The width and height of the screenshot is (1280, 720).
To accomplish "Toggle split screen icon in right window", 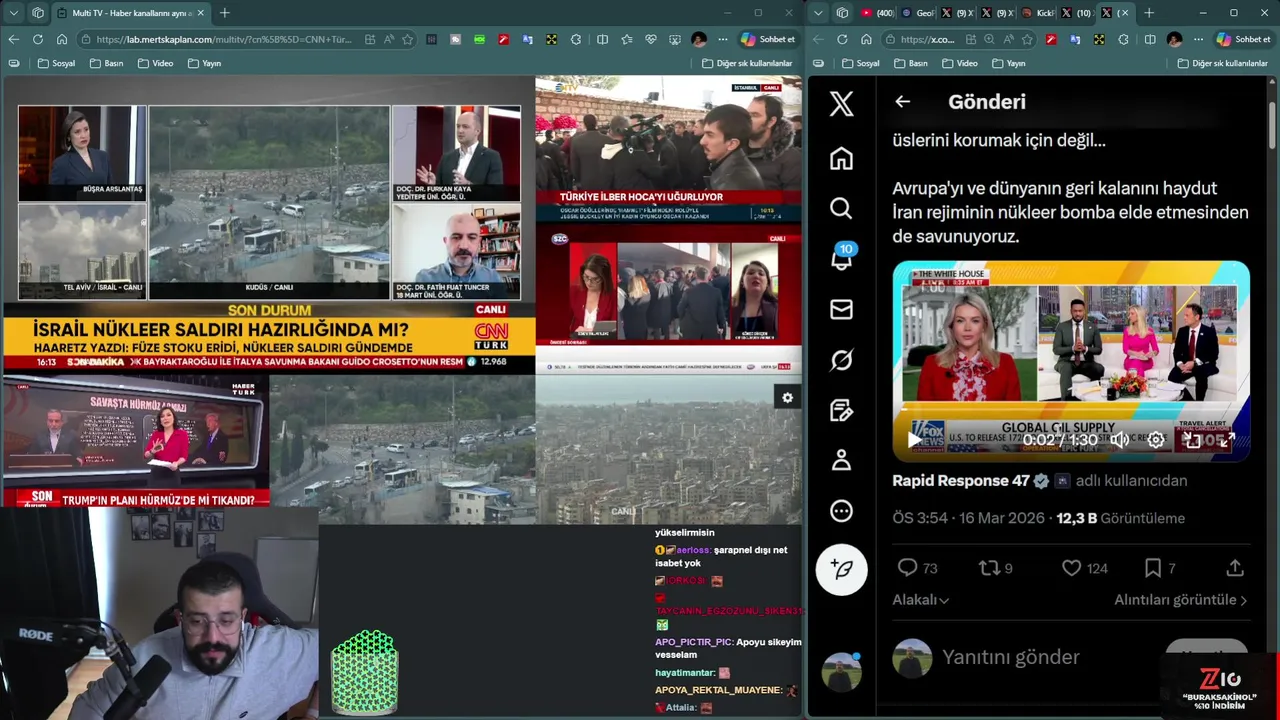I will coord(1150,39).
